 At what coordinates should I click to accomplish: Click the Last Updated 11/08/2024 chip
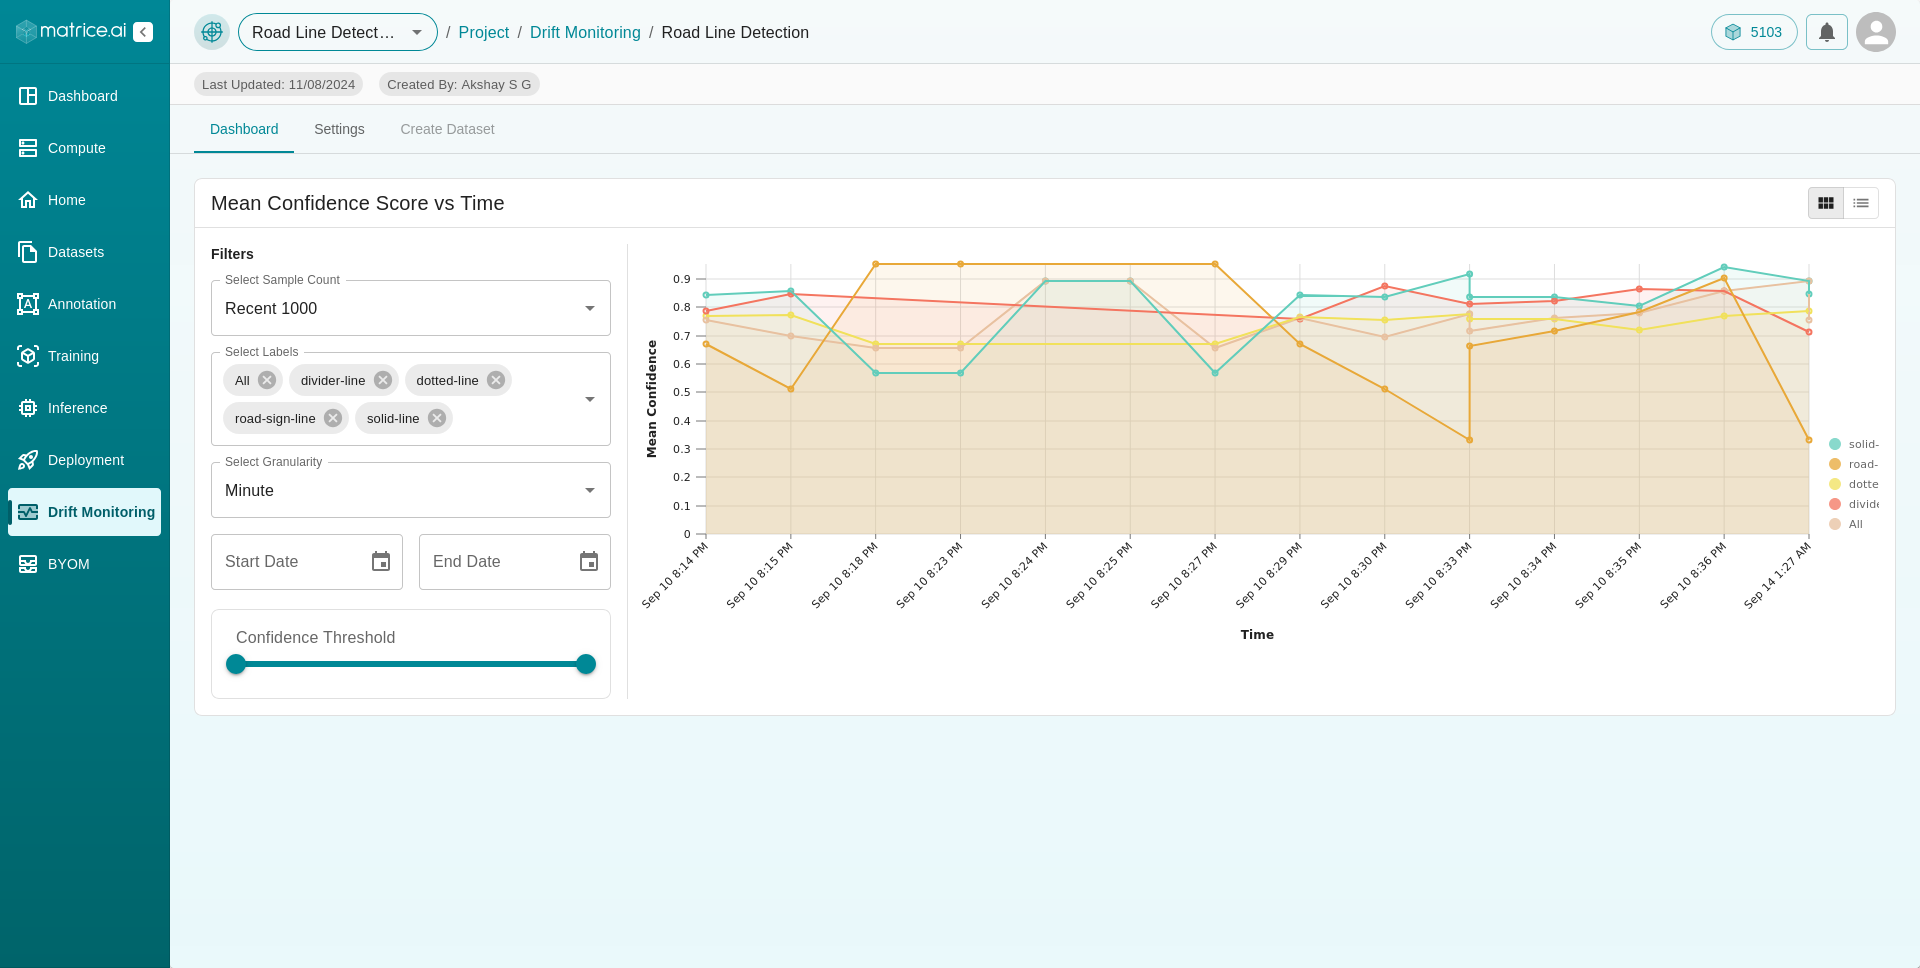point(278,84)
